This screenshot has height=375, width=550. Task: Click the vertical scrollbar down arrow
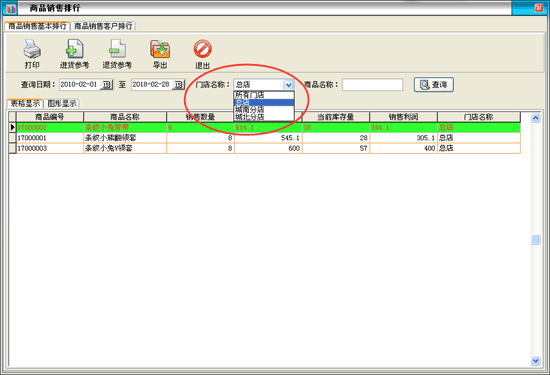point(535,361)
